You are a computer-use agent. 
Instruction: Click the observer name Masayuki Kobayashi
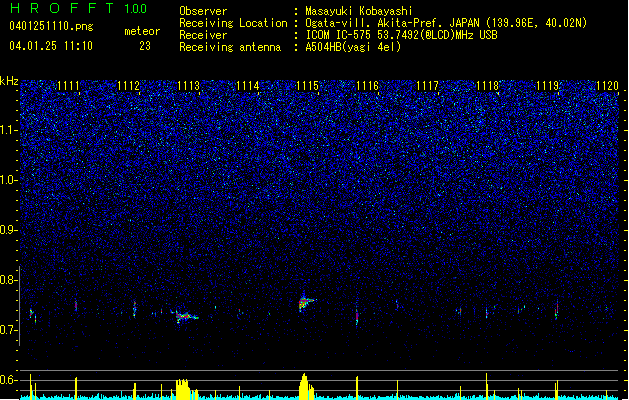click(359, 11)
